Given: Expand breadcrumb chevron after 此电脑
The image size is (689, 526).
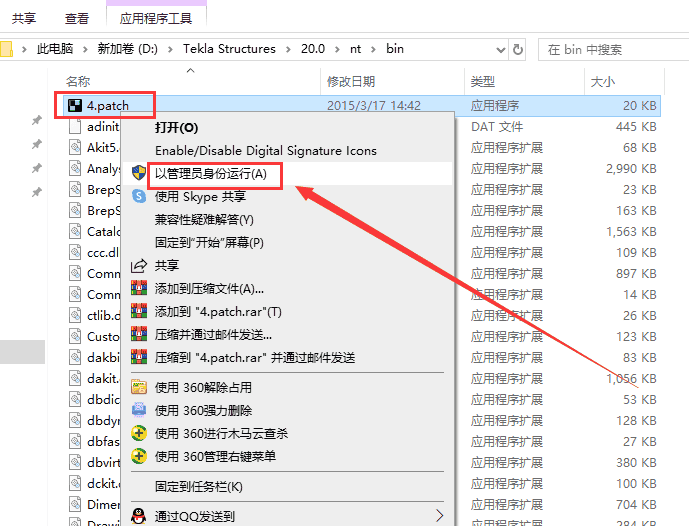Looking at the screenshot, I should coord(85,49).
